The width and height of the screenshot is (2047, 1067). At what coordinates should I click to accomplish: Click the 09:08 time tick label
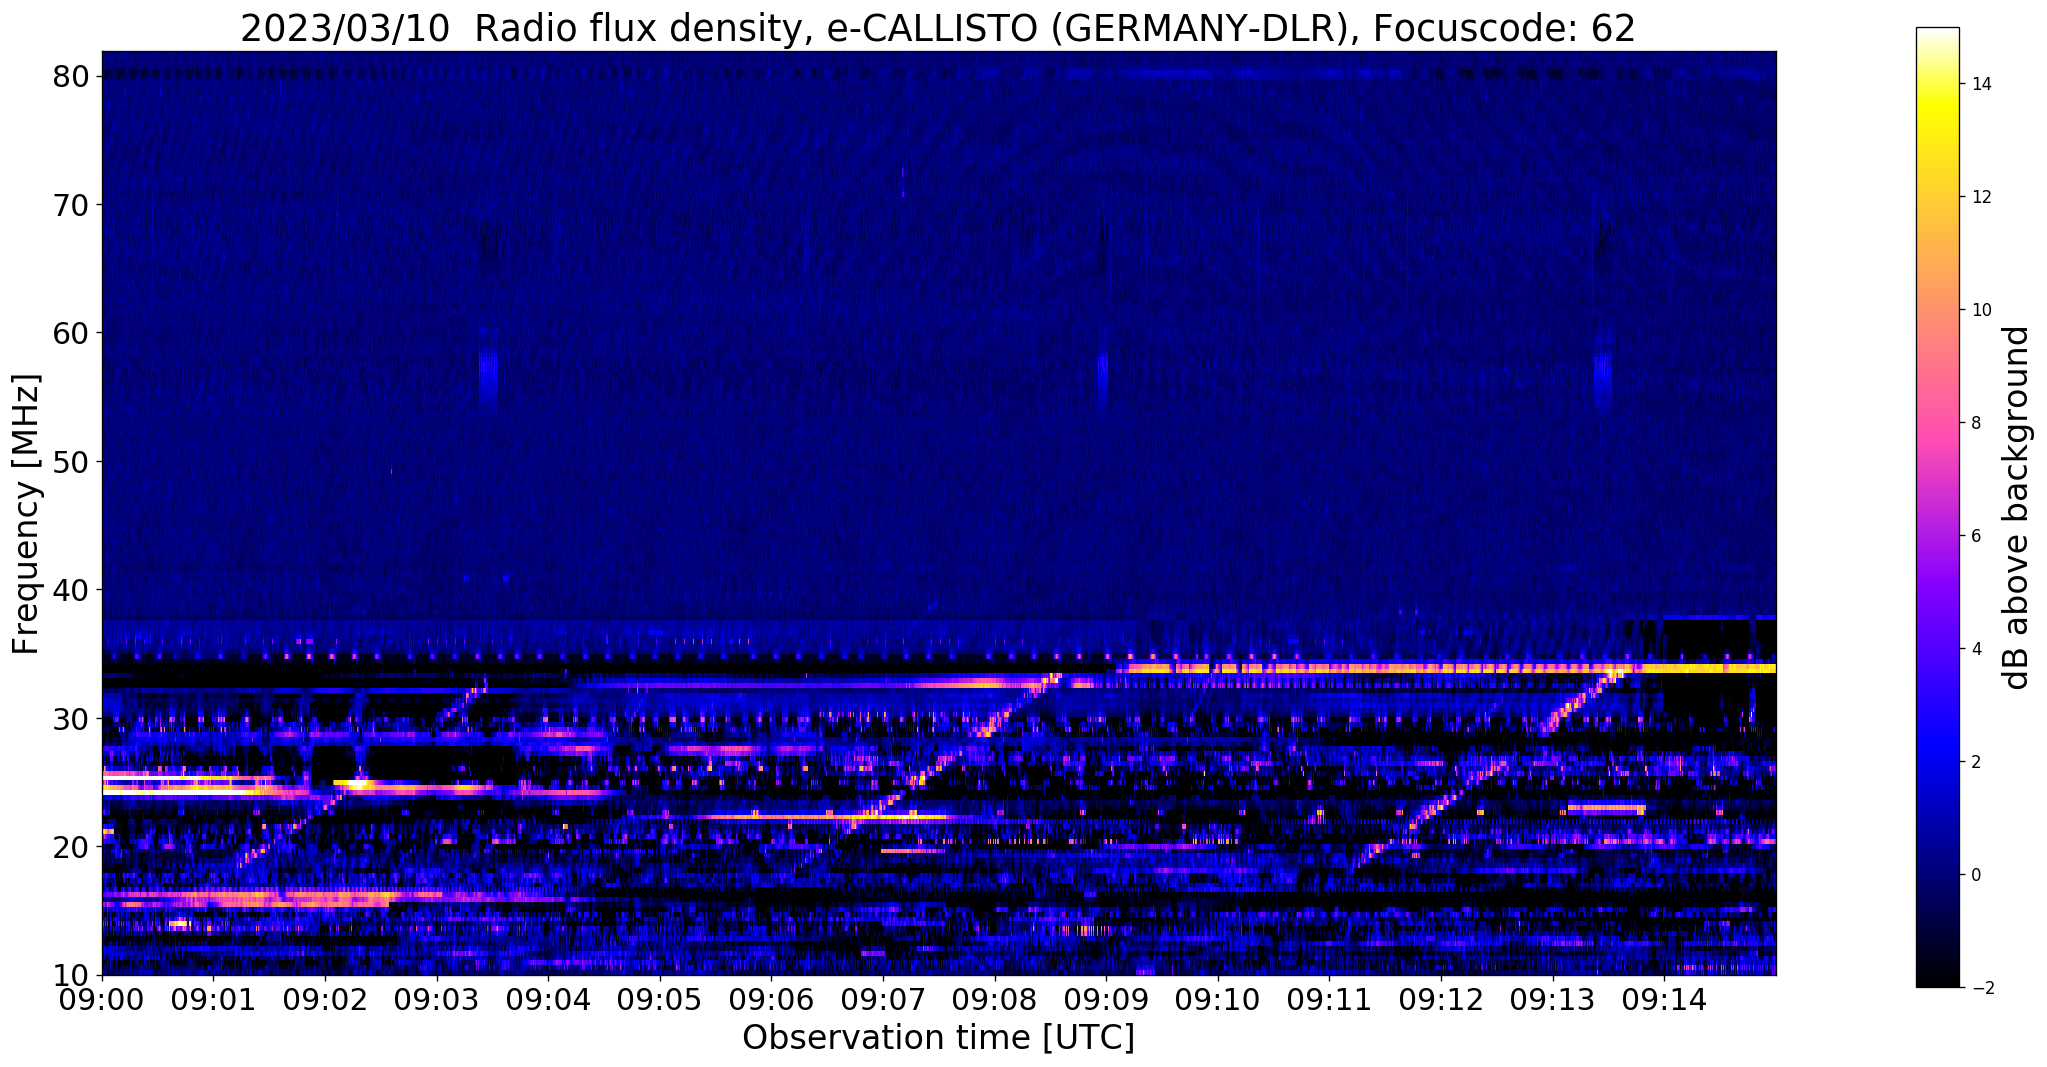coord(995,999)
